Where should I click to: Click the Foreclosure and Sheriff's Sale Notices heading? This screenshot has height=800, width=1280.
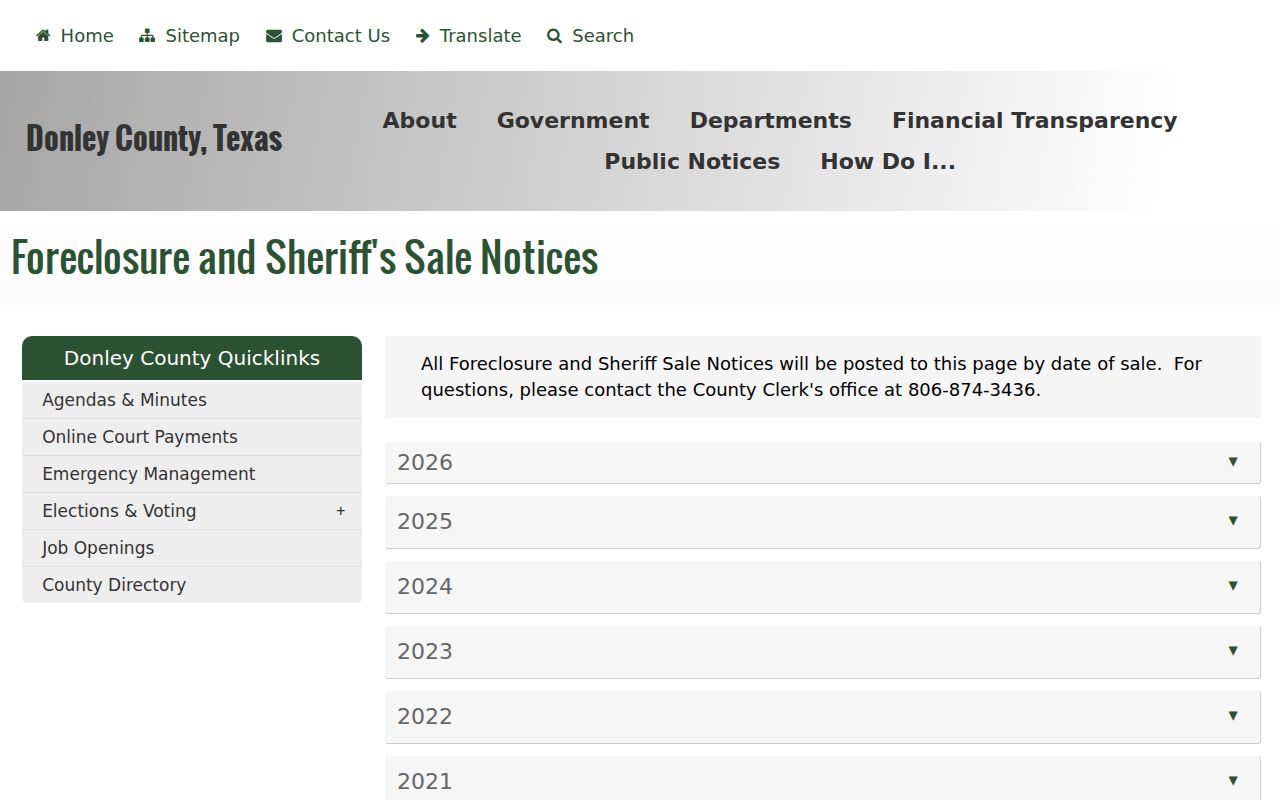click(x=305, y=257)
